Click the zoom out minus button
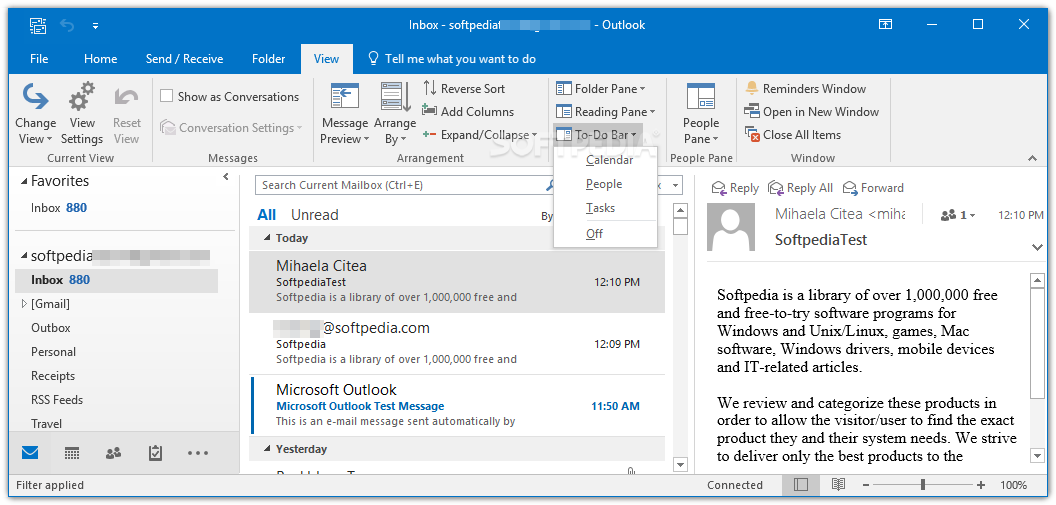1056x505 pixels. [x=865, y=485]
